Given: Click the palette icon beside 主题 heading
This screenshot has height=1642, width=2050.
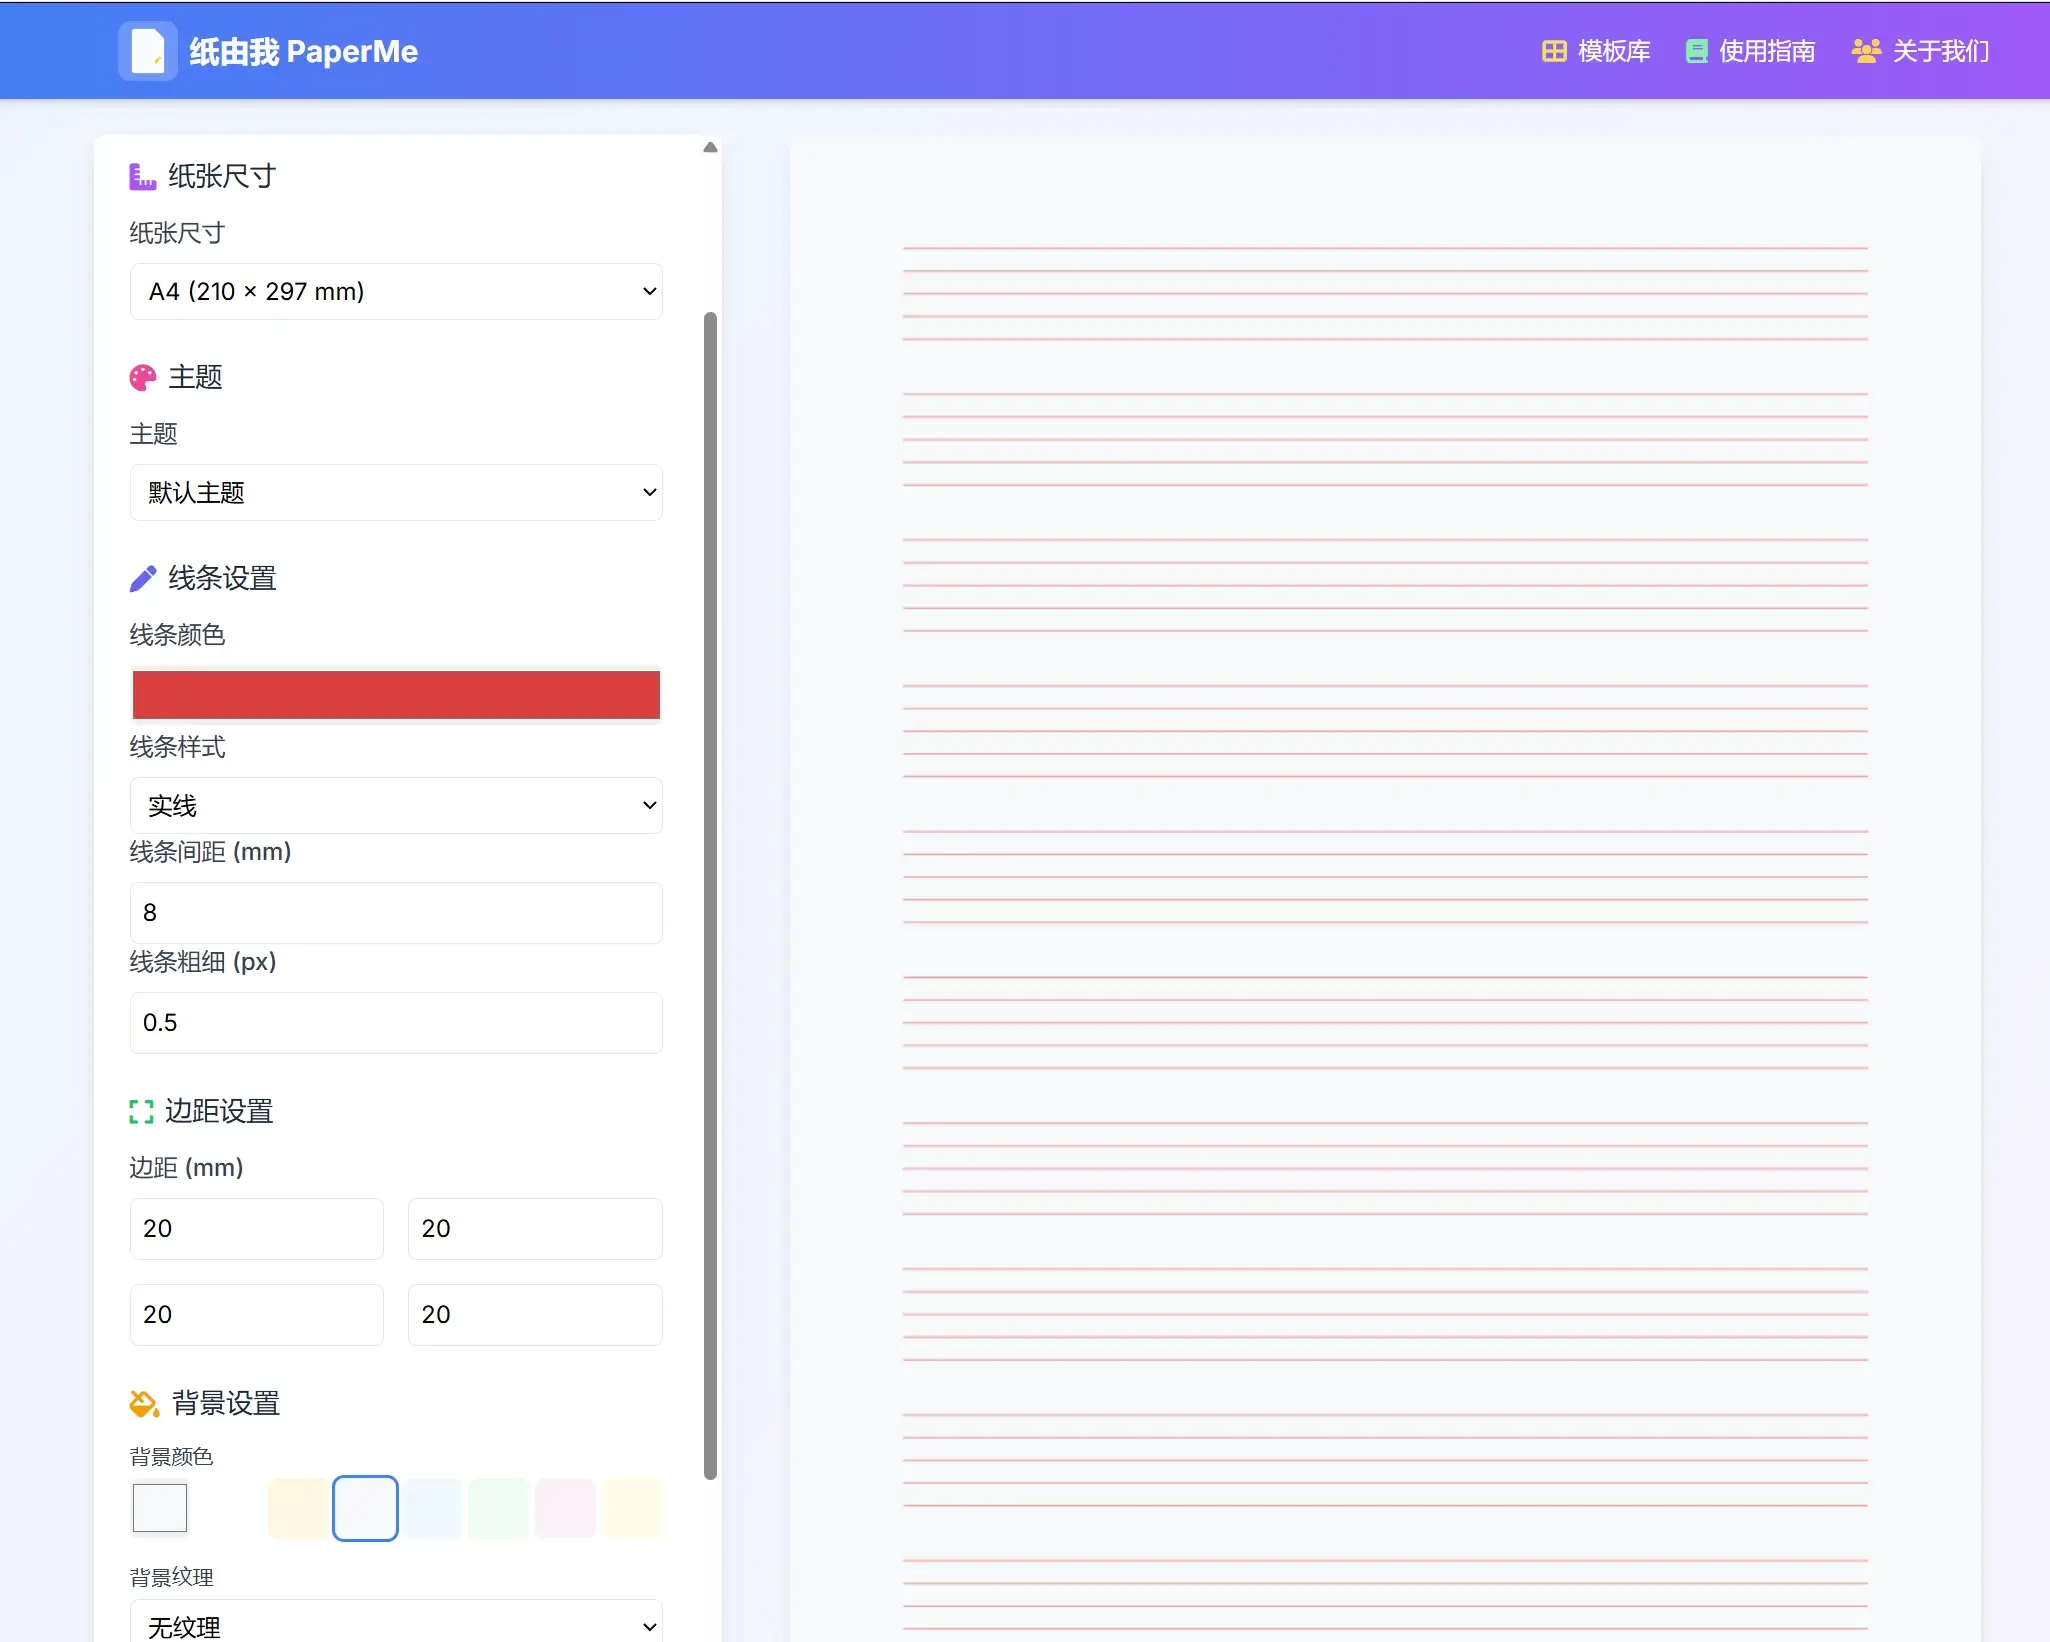Looking at the screenshot, I should click(142, 377).
